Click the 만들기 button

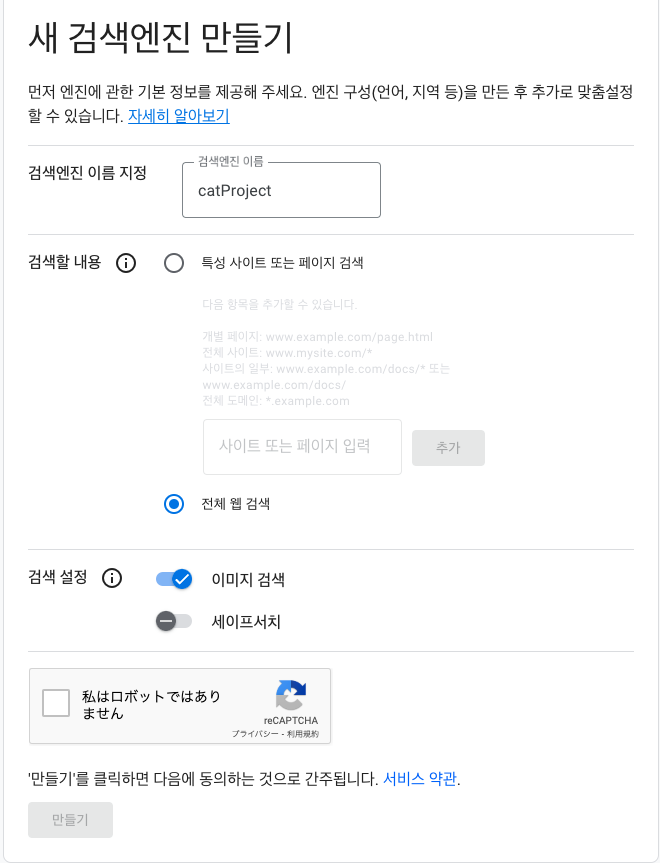[70, 820]
